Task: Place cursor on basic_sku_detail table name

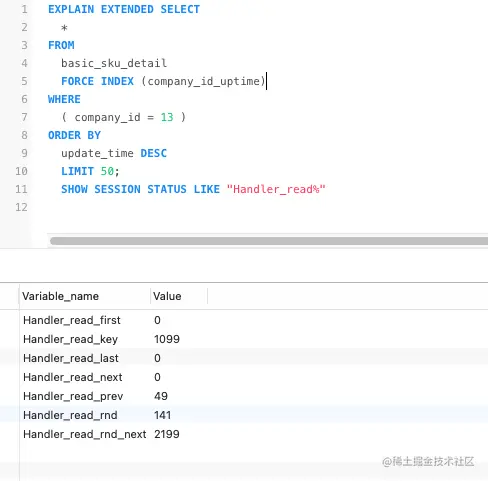Action: [114, 63]
